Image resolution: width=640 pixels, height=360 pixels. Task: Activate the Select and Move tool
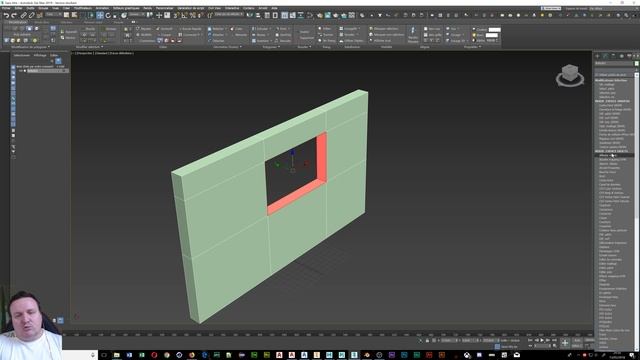pyautogui.click(x=100, y=15)
